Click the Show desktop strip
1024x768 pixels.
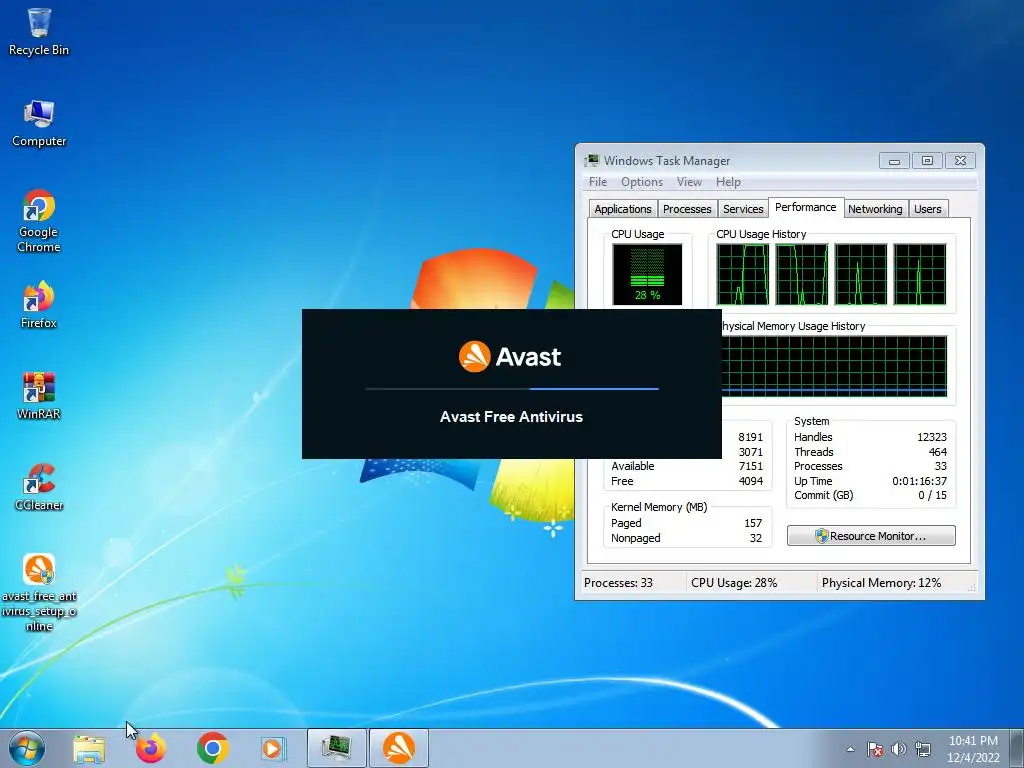[x=1016, y=748]
